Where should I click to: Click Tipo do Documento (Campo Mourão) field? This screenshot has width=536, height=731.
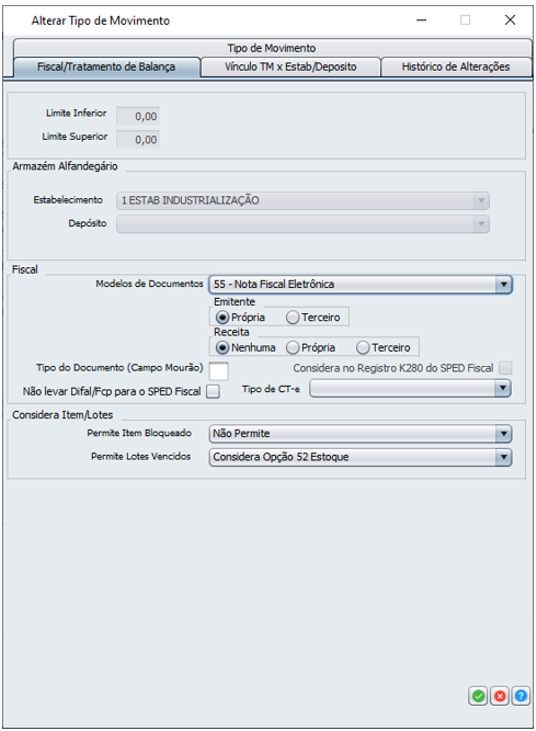tap(219, 371)
